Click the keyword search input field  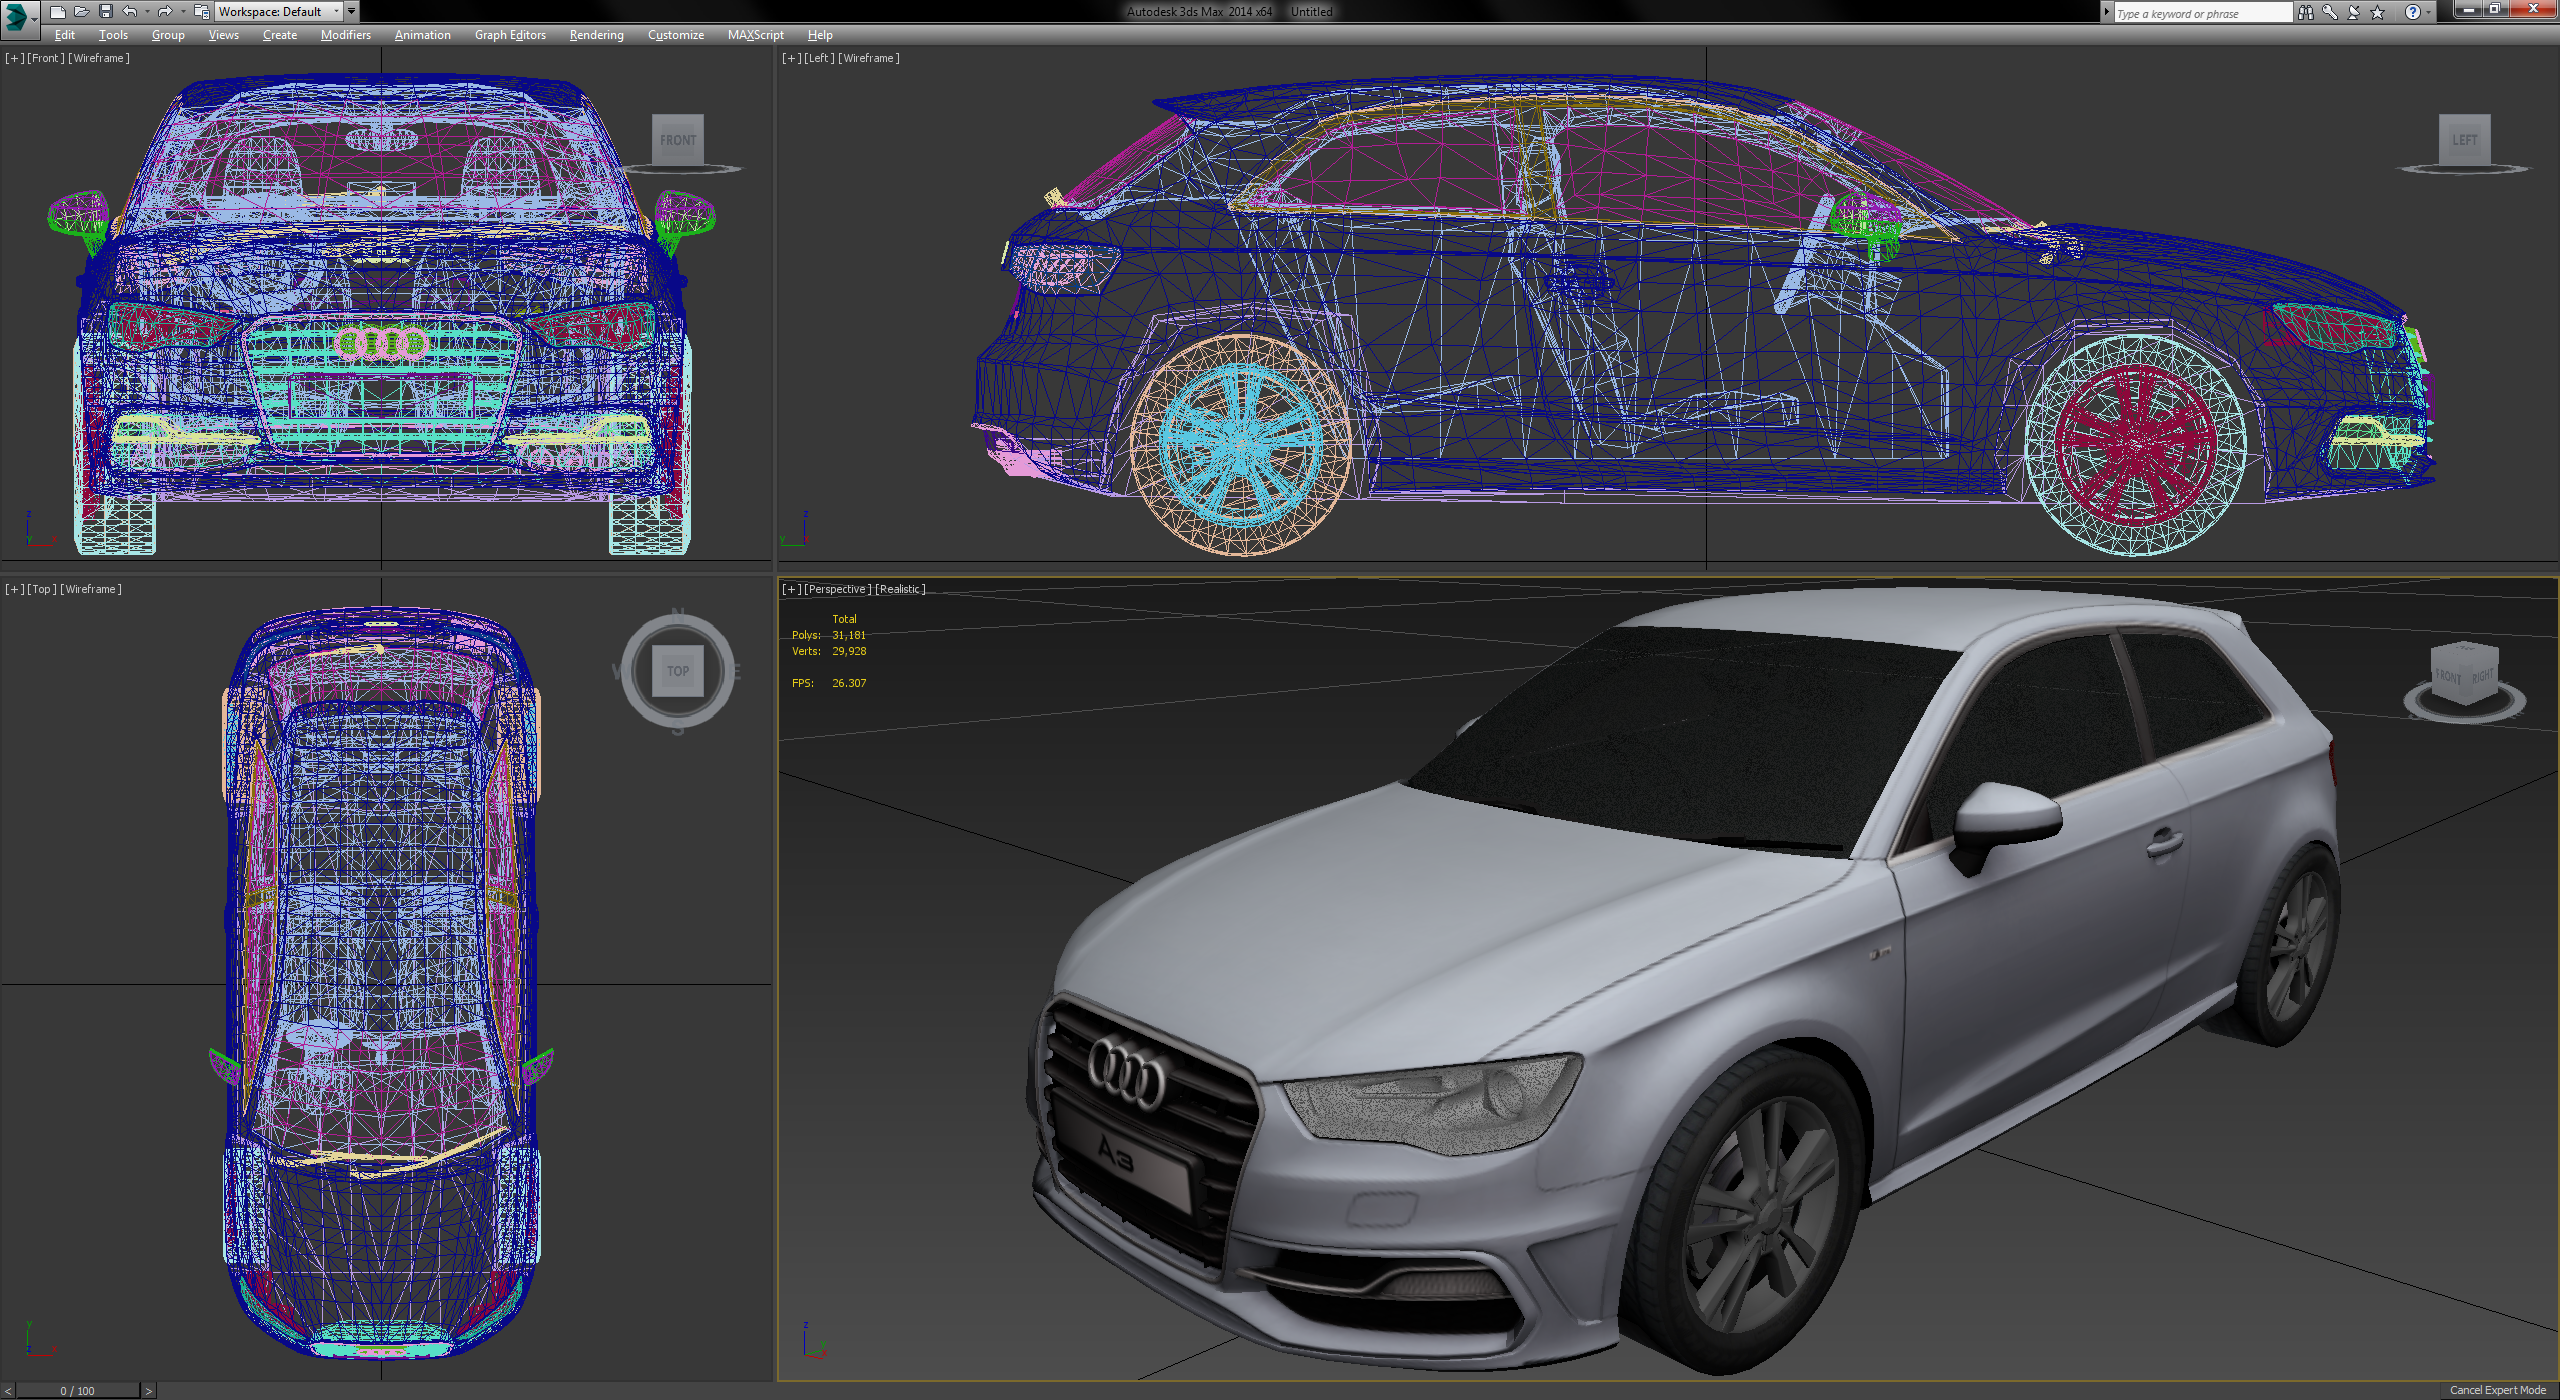2200,12
